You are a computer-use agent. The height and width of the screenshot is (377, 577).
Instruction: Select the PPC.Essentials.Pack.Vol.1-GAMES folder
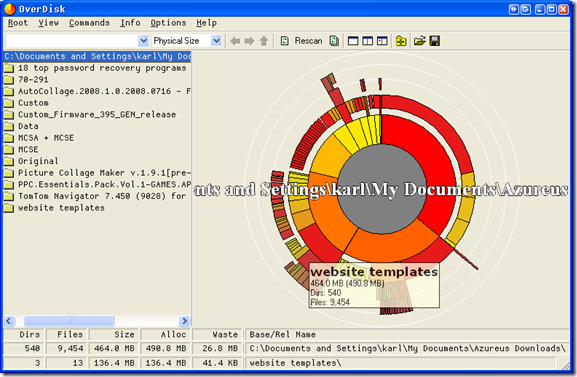[97, 184]
